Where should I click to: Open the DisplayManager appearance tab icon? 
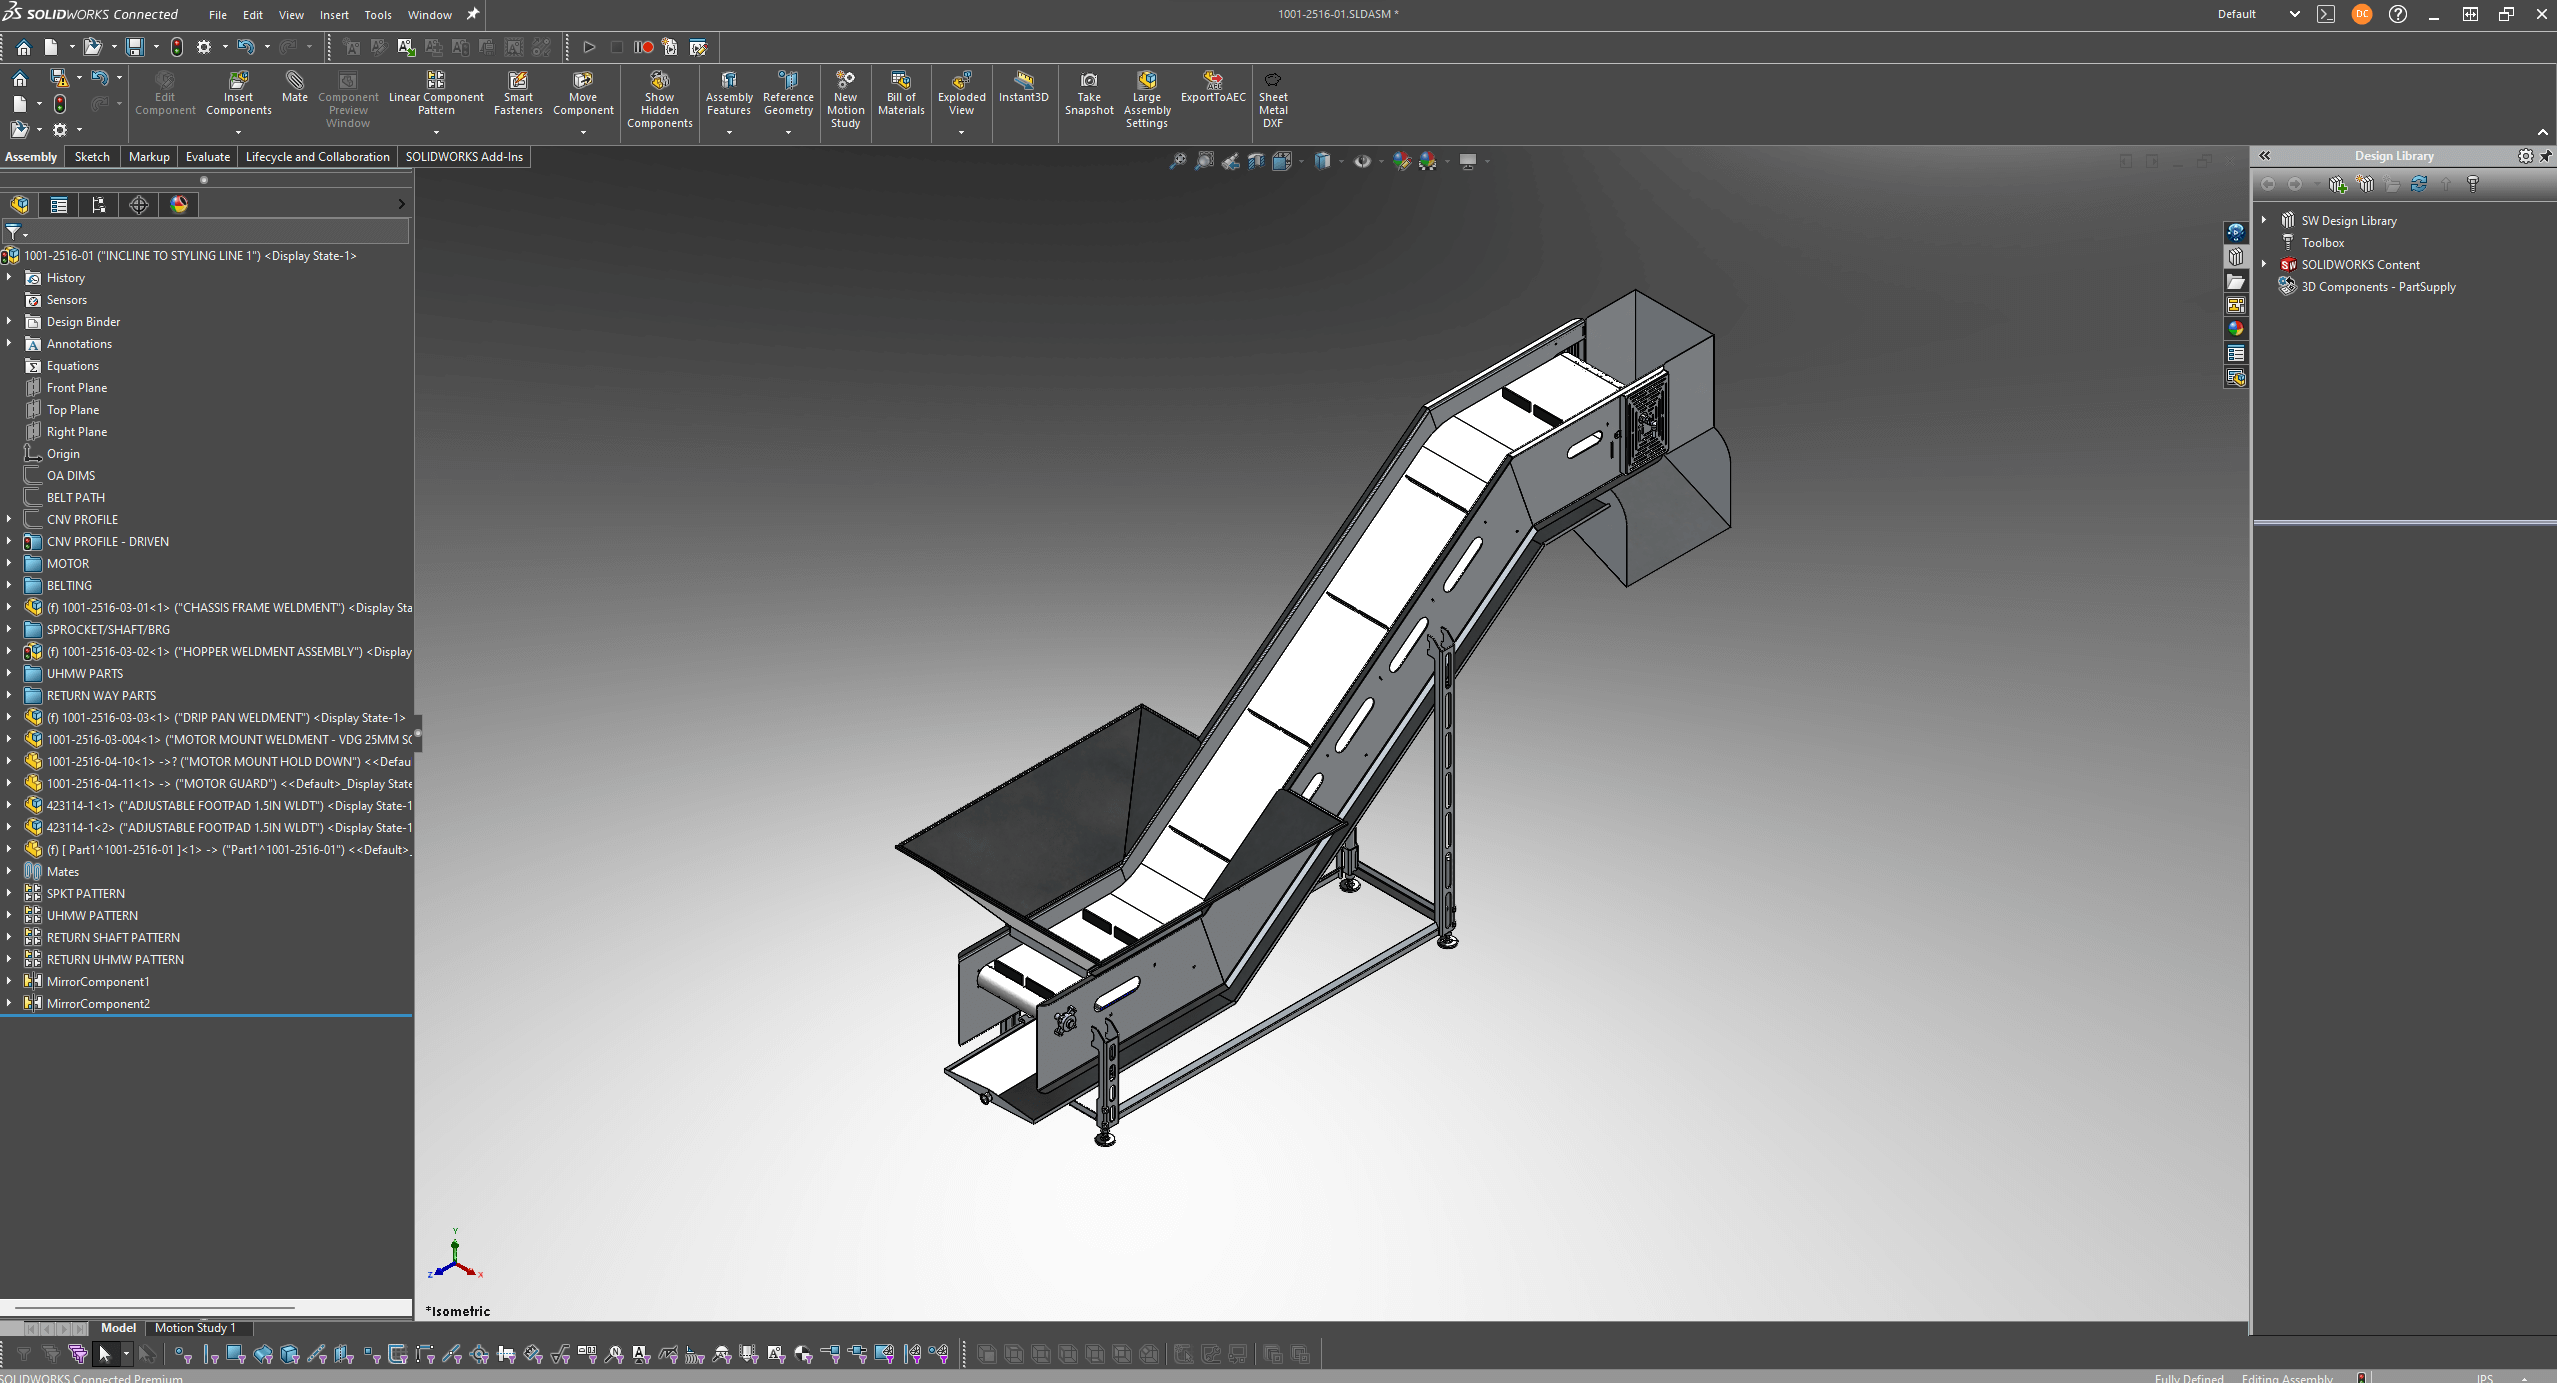click(x=179, y=205)
